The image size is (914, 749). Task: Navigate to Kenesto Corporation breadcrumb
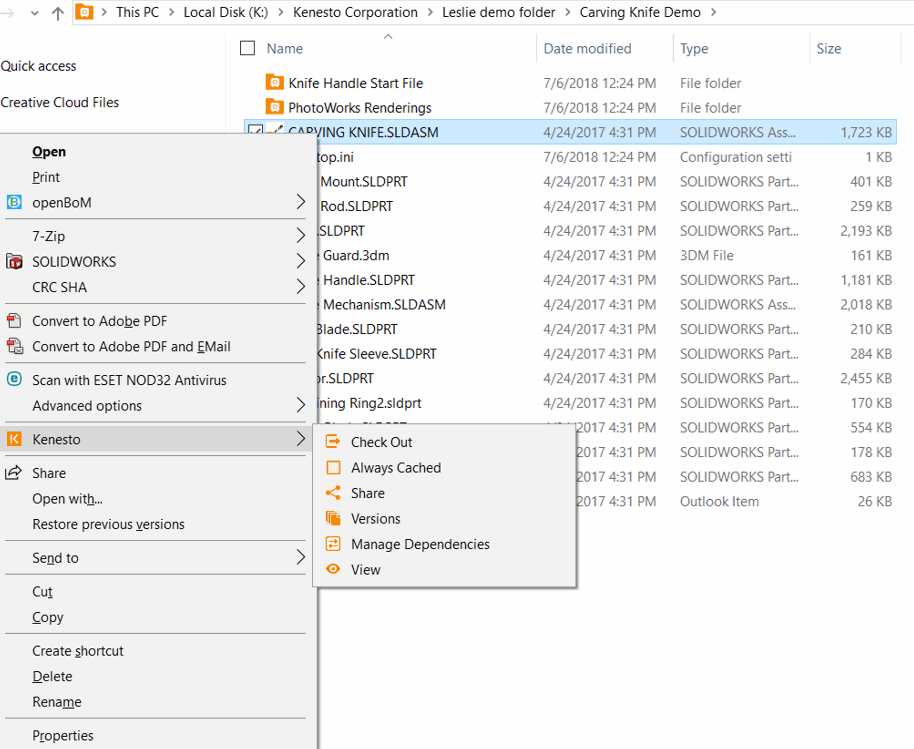coord(355,12)
